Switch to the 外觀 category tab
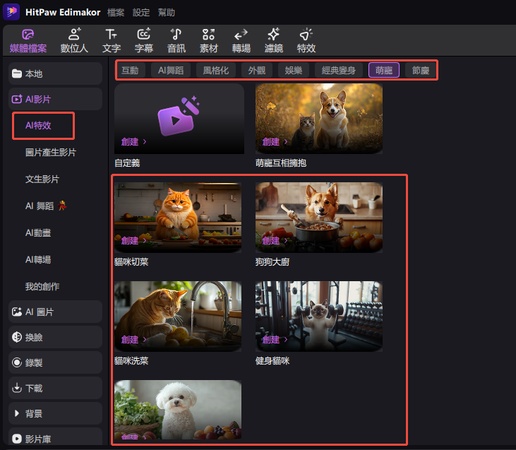The width and height of the screenshot is (516, 450). 257,70
